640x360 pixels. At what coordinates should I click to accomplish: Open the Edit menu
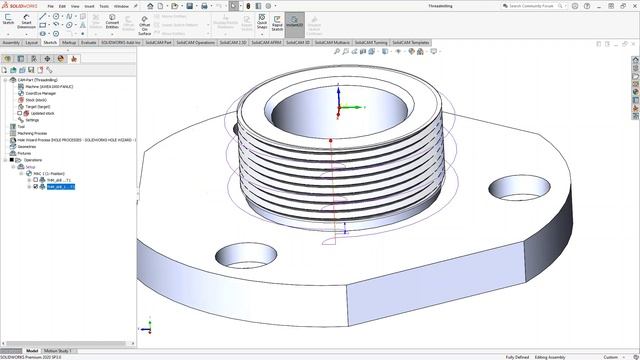tap(62, 6)
